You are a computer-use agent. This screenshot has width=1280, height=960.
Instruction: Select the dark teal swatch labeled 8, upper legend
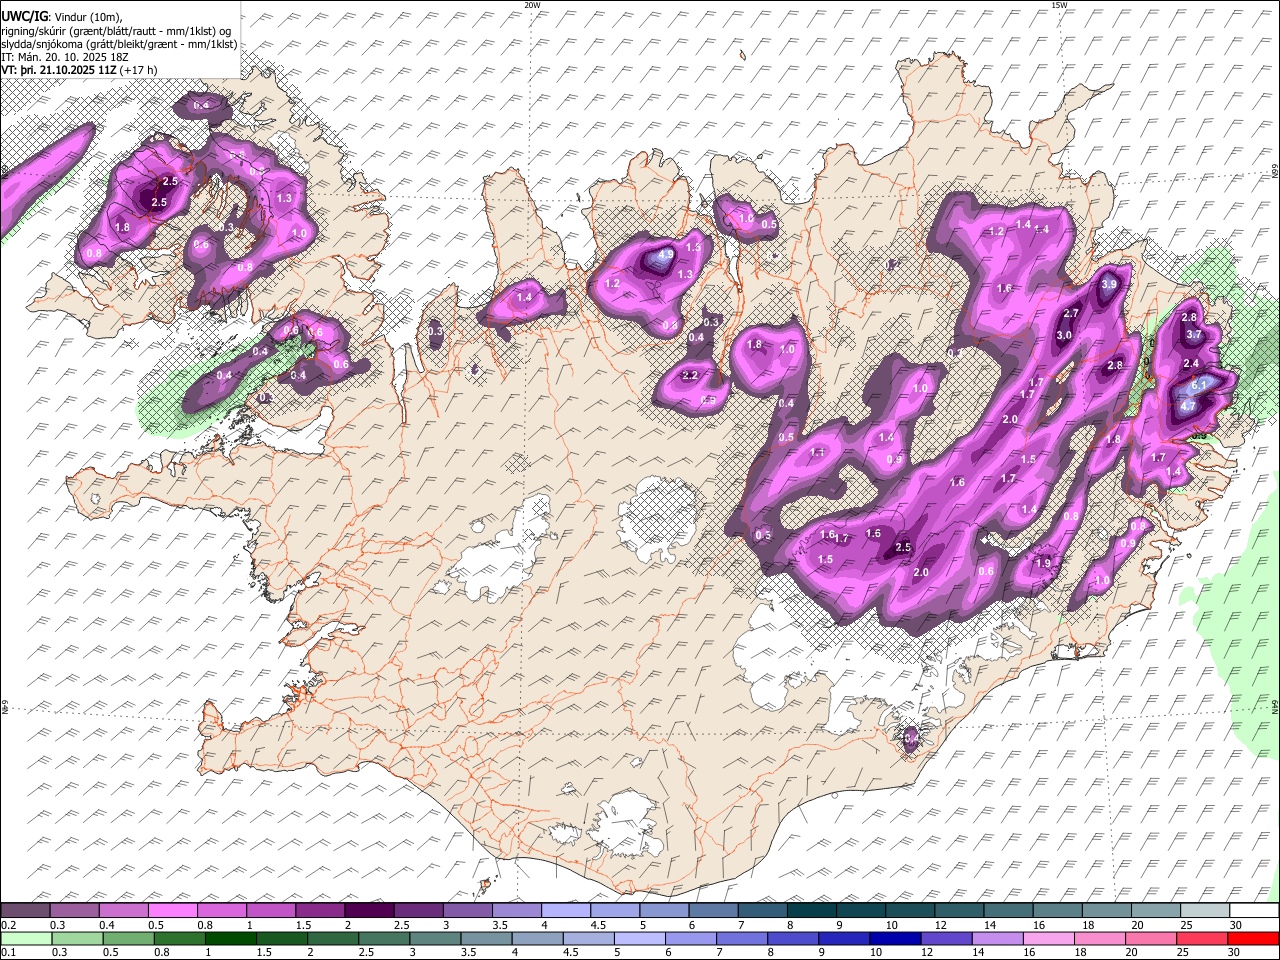click(811, 910)
